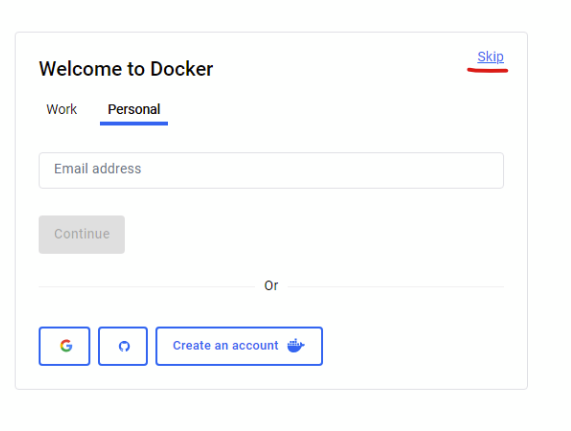Click the Create an account button
The height and width of the screenshot is (431, 571).
tap(239, 346)
